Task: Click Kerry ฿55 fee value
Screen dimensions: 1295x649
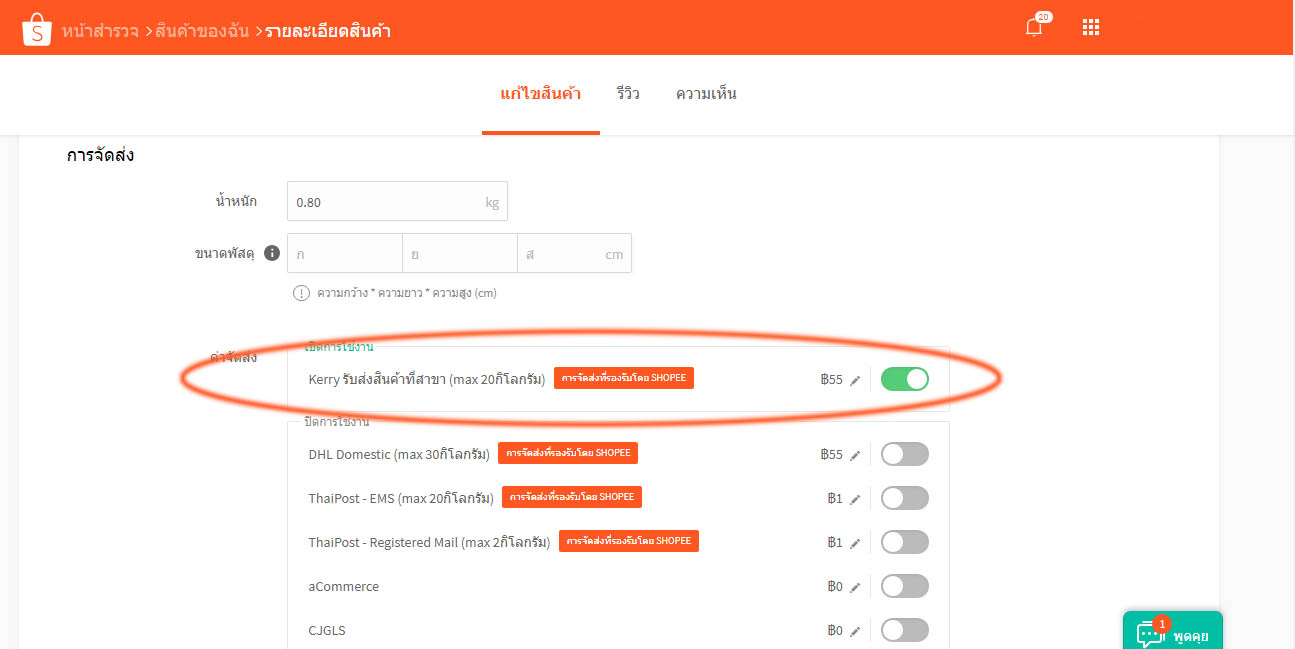Action: [x=831, y=380]
